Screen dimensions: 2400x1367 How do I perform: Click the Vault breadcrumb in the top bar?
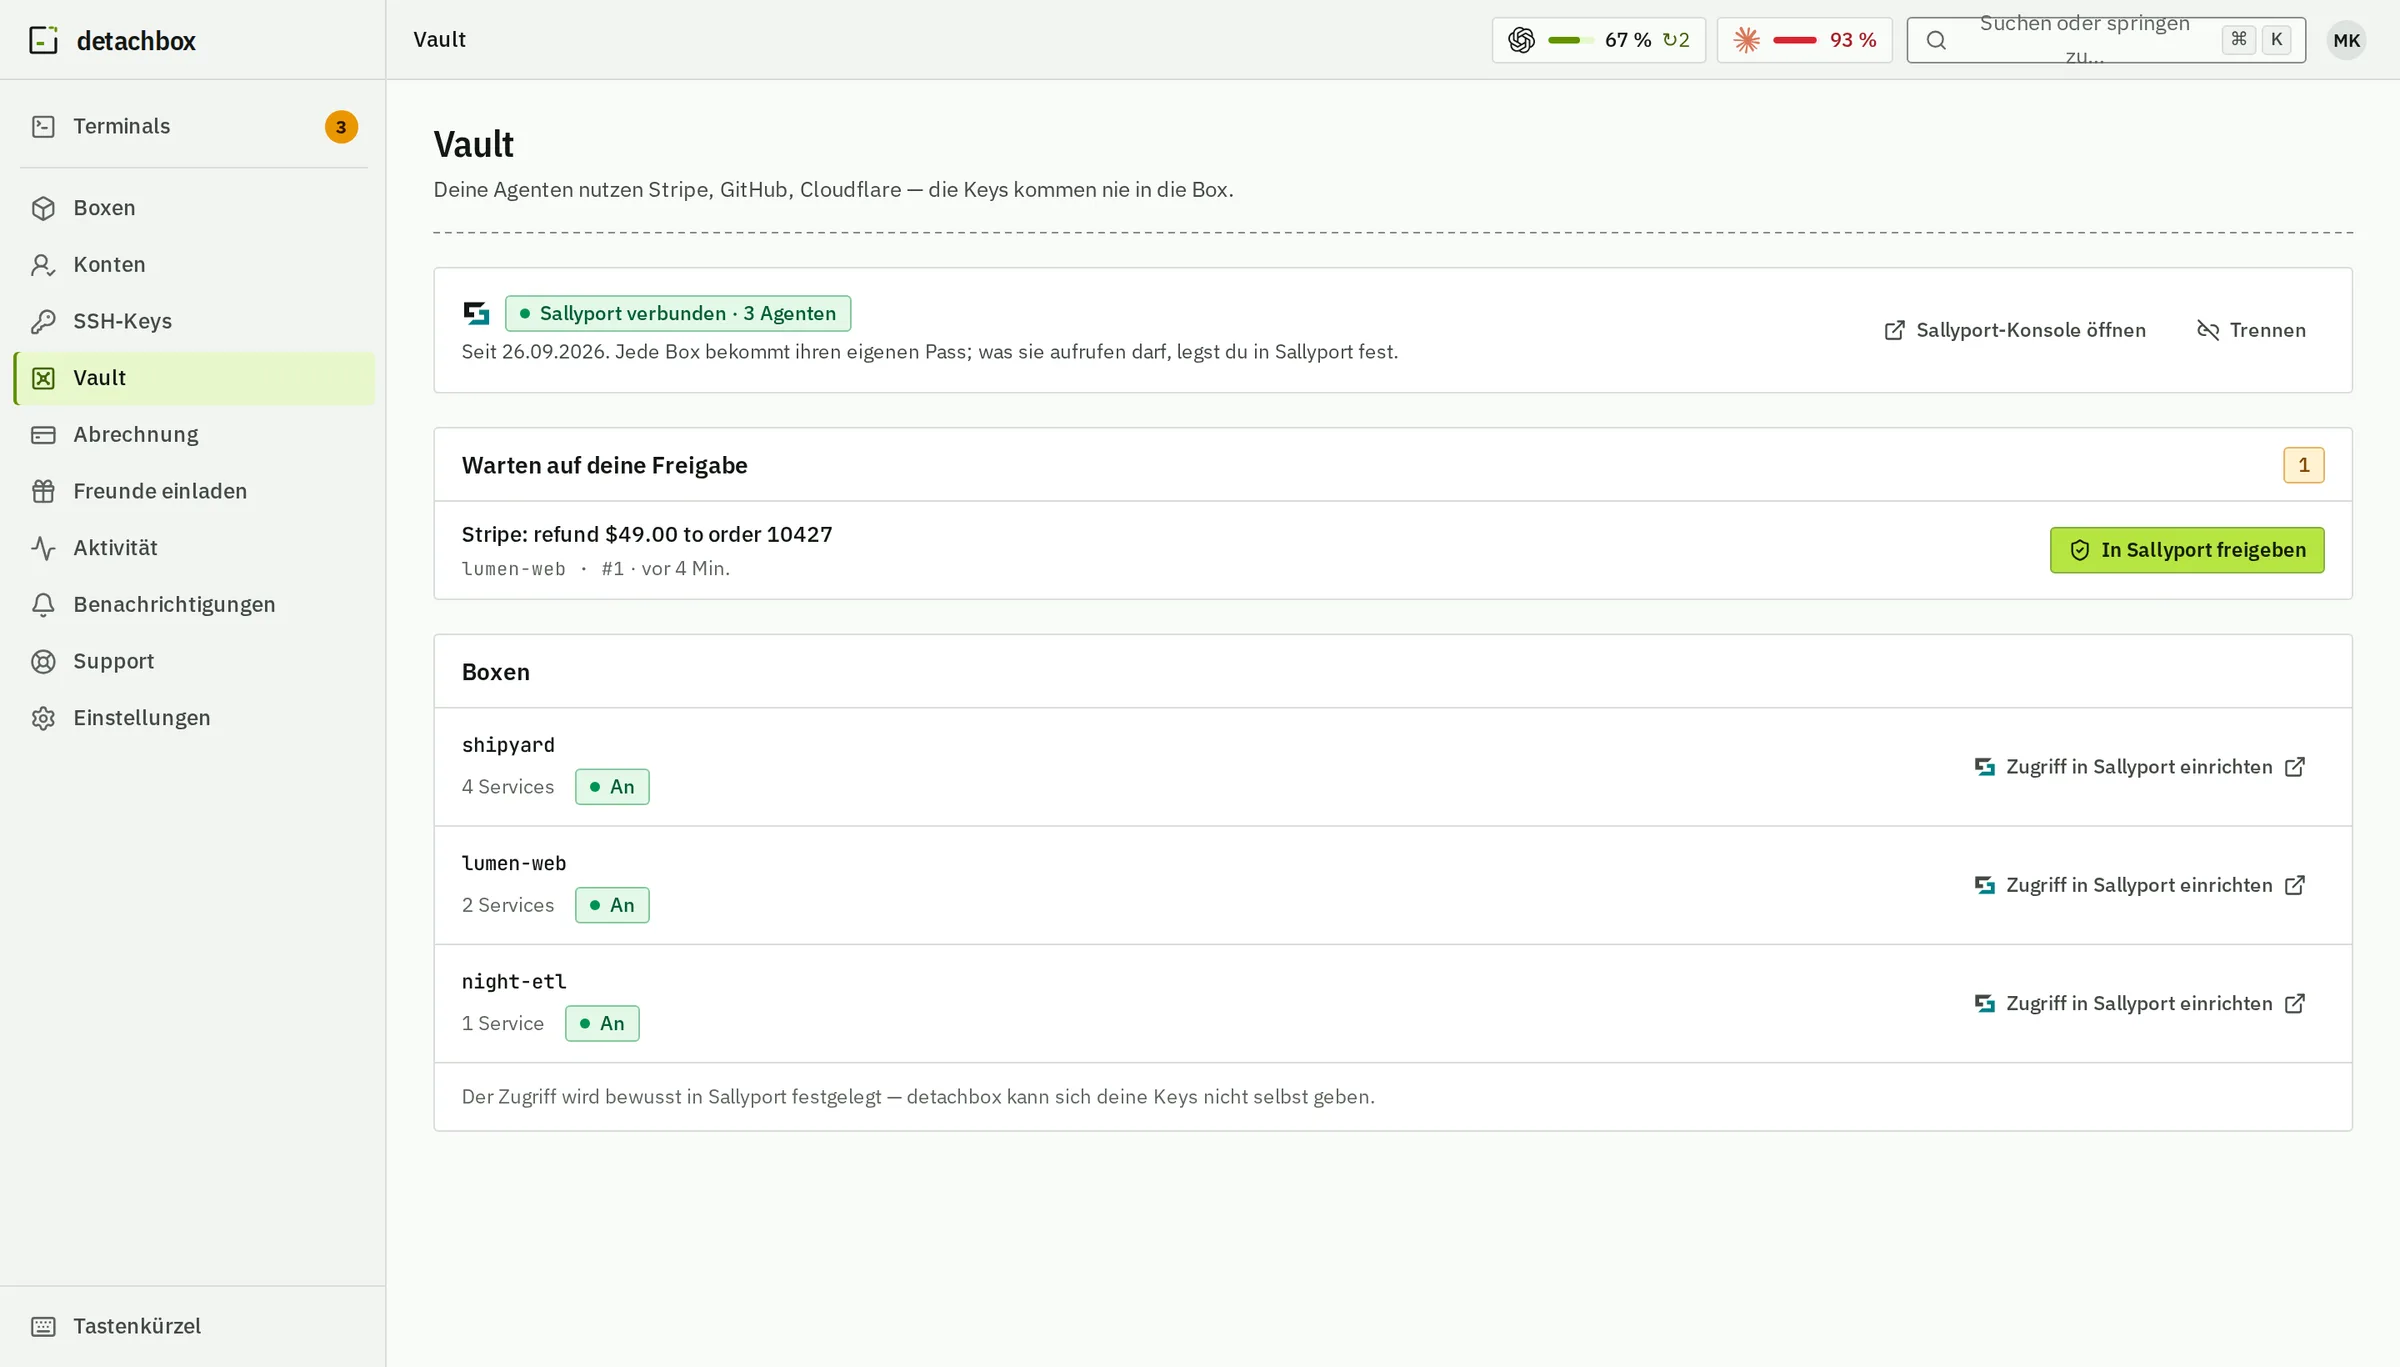(x=440, y=40)
